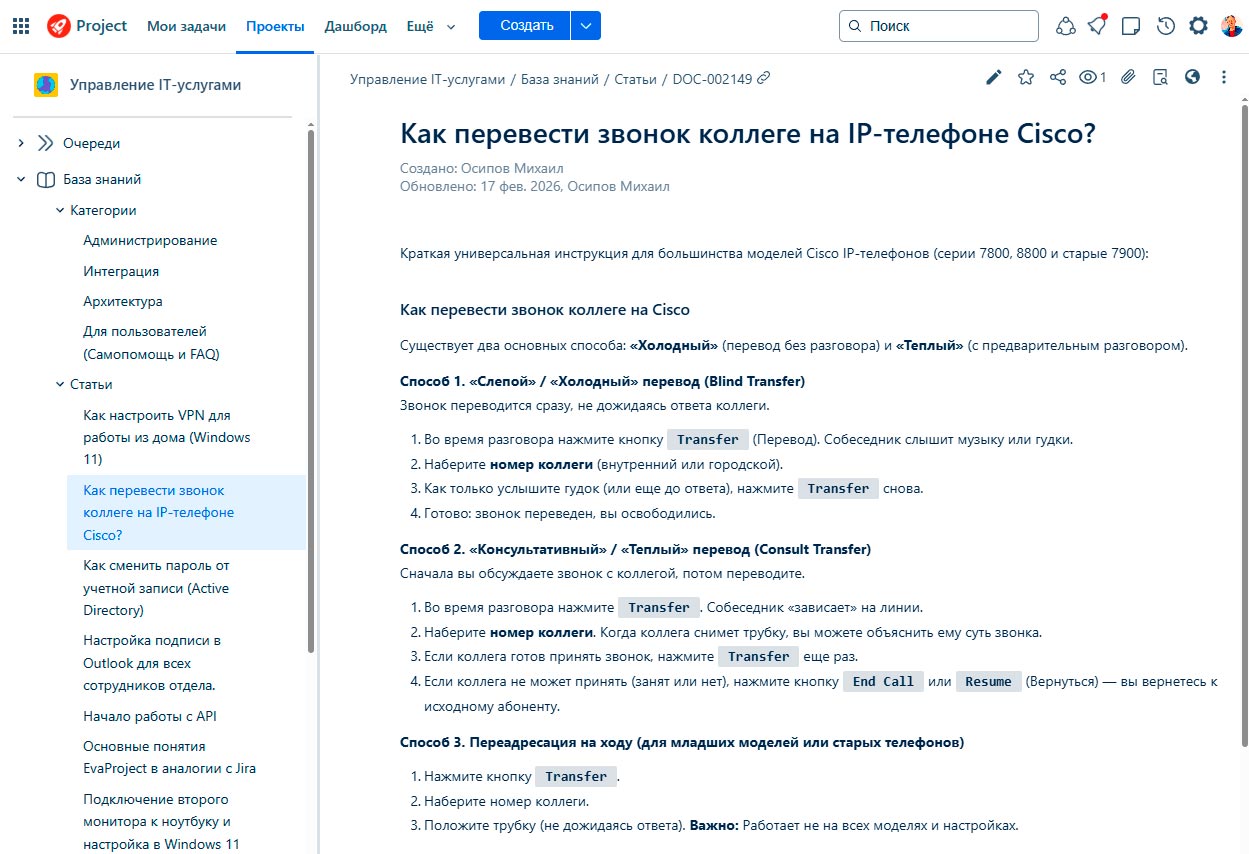Image resolution: width=1249 pixels, height=854 pixels.
Task: Switch to the Дашборд tab
Action: [355, 26]
